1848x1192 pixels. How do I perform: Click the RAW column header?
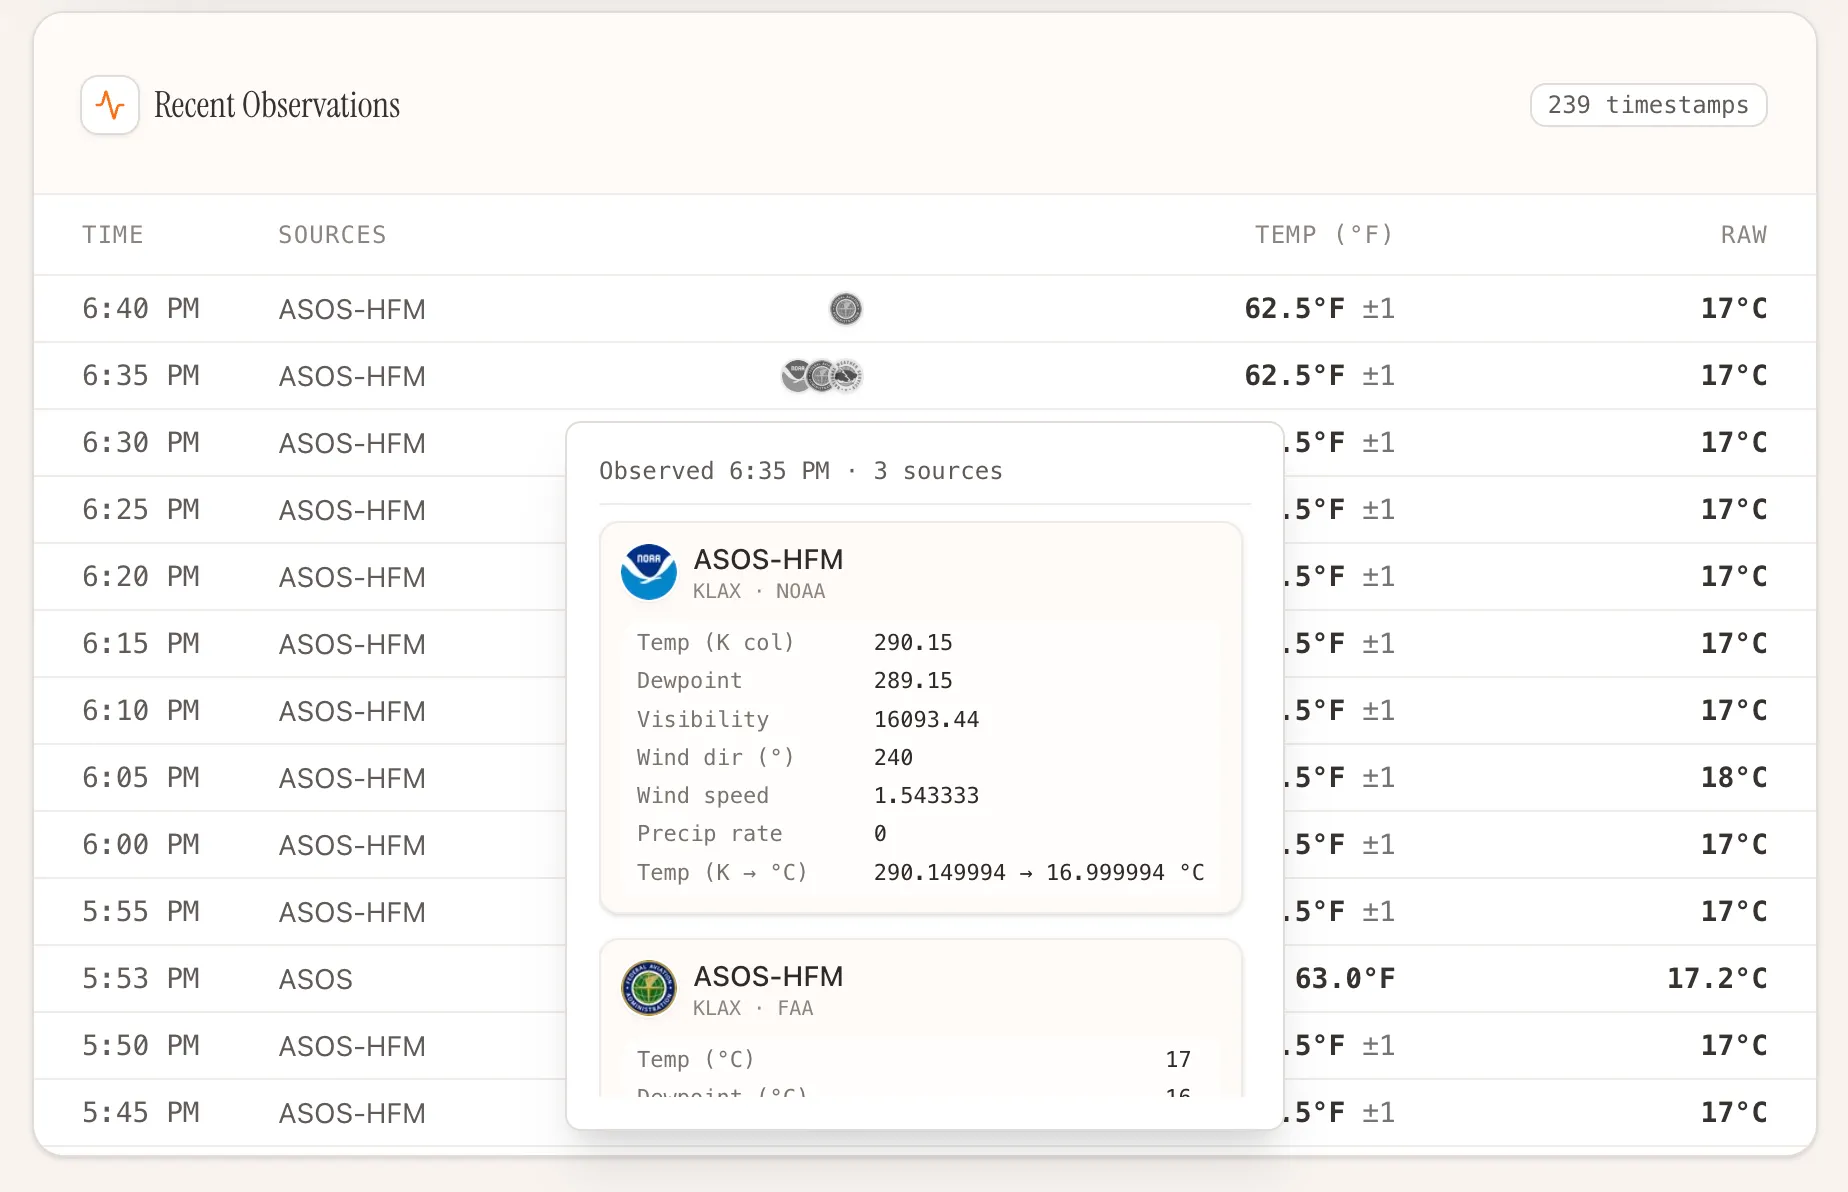tap(1742, 234)
